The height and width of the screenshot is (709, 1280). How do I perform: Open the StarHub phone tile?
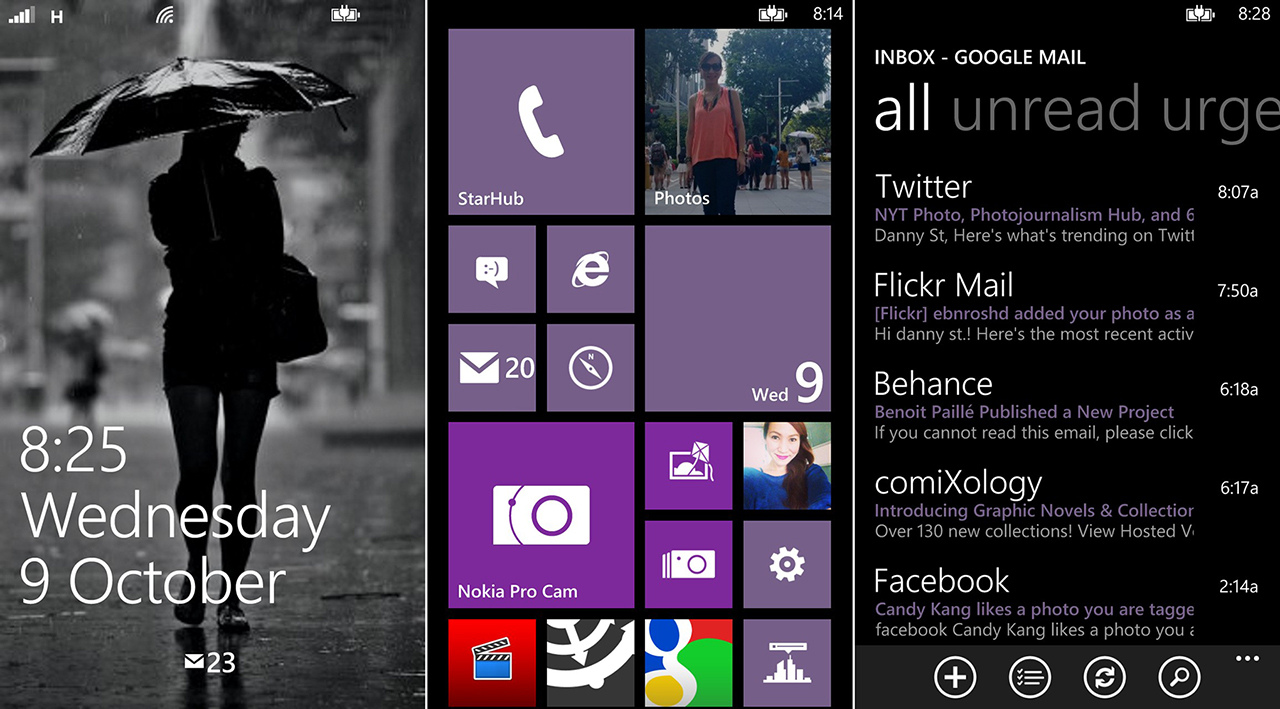pos(541,122)
